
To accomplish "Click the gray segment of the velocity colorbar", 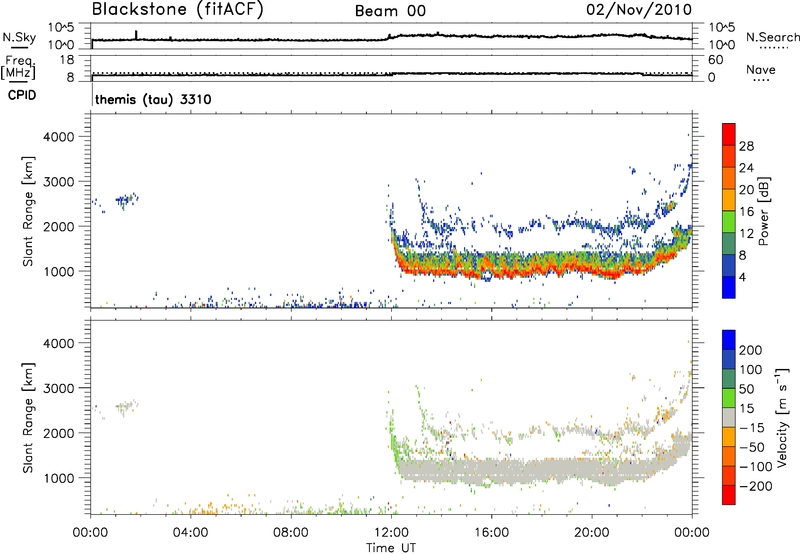I will (x=729, y=417).
